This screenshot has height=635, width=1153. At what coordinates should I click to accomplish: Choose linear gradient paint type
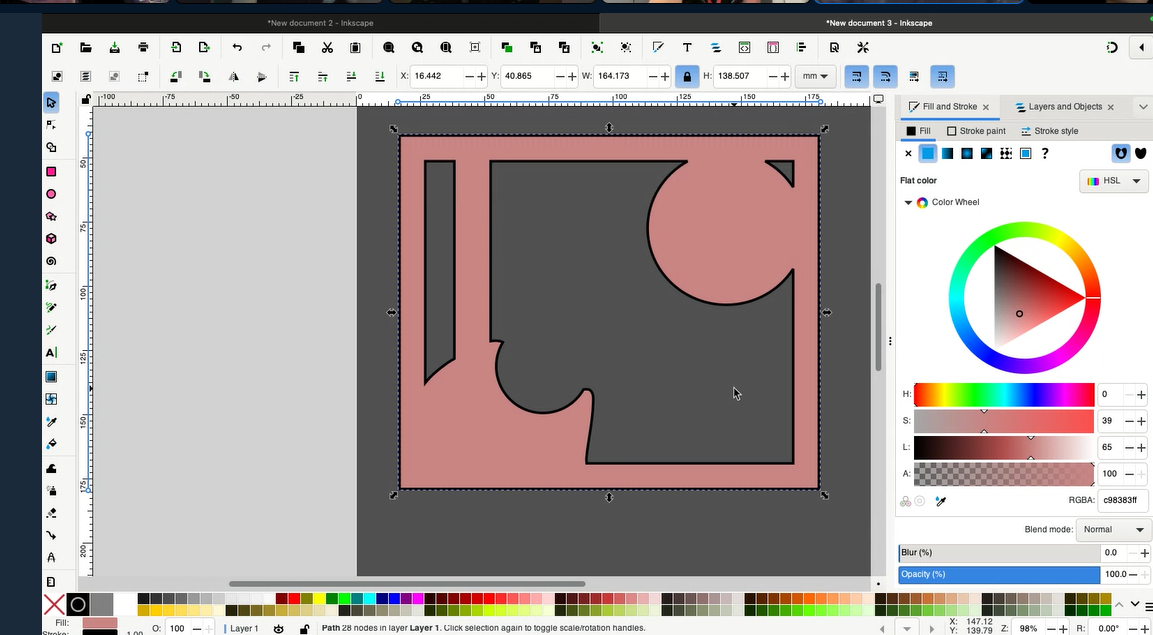(x=947, y=154)
